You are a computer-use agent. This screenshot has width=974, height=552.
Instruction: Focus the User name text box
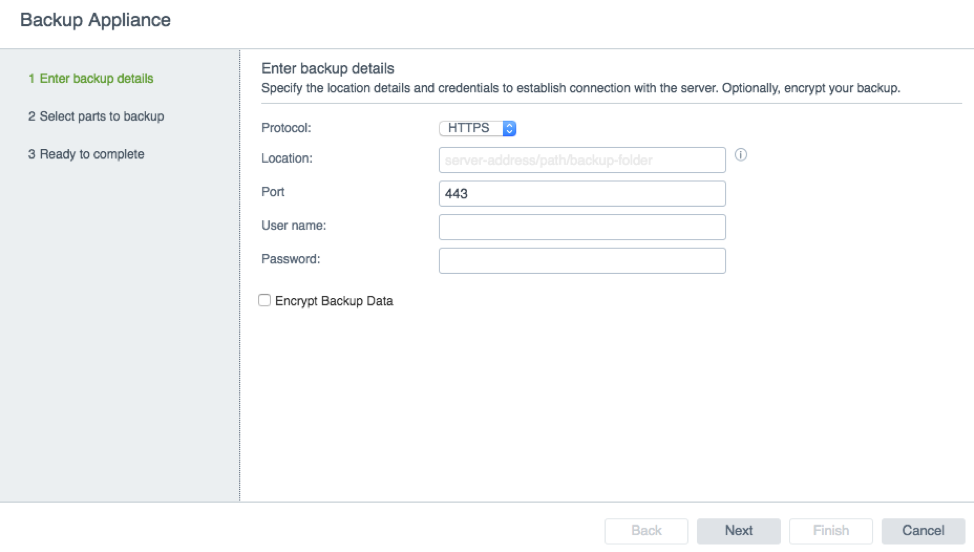coord(582,227)
